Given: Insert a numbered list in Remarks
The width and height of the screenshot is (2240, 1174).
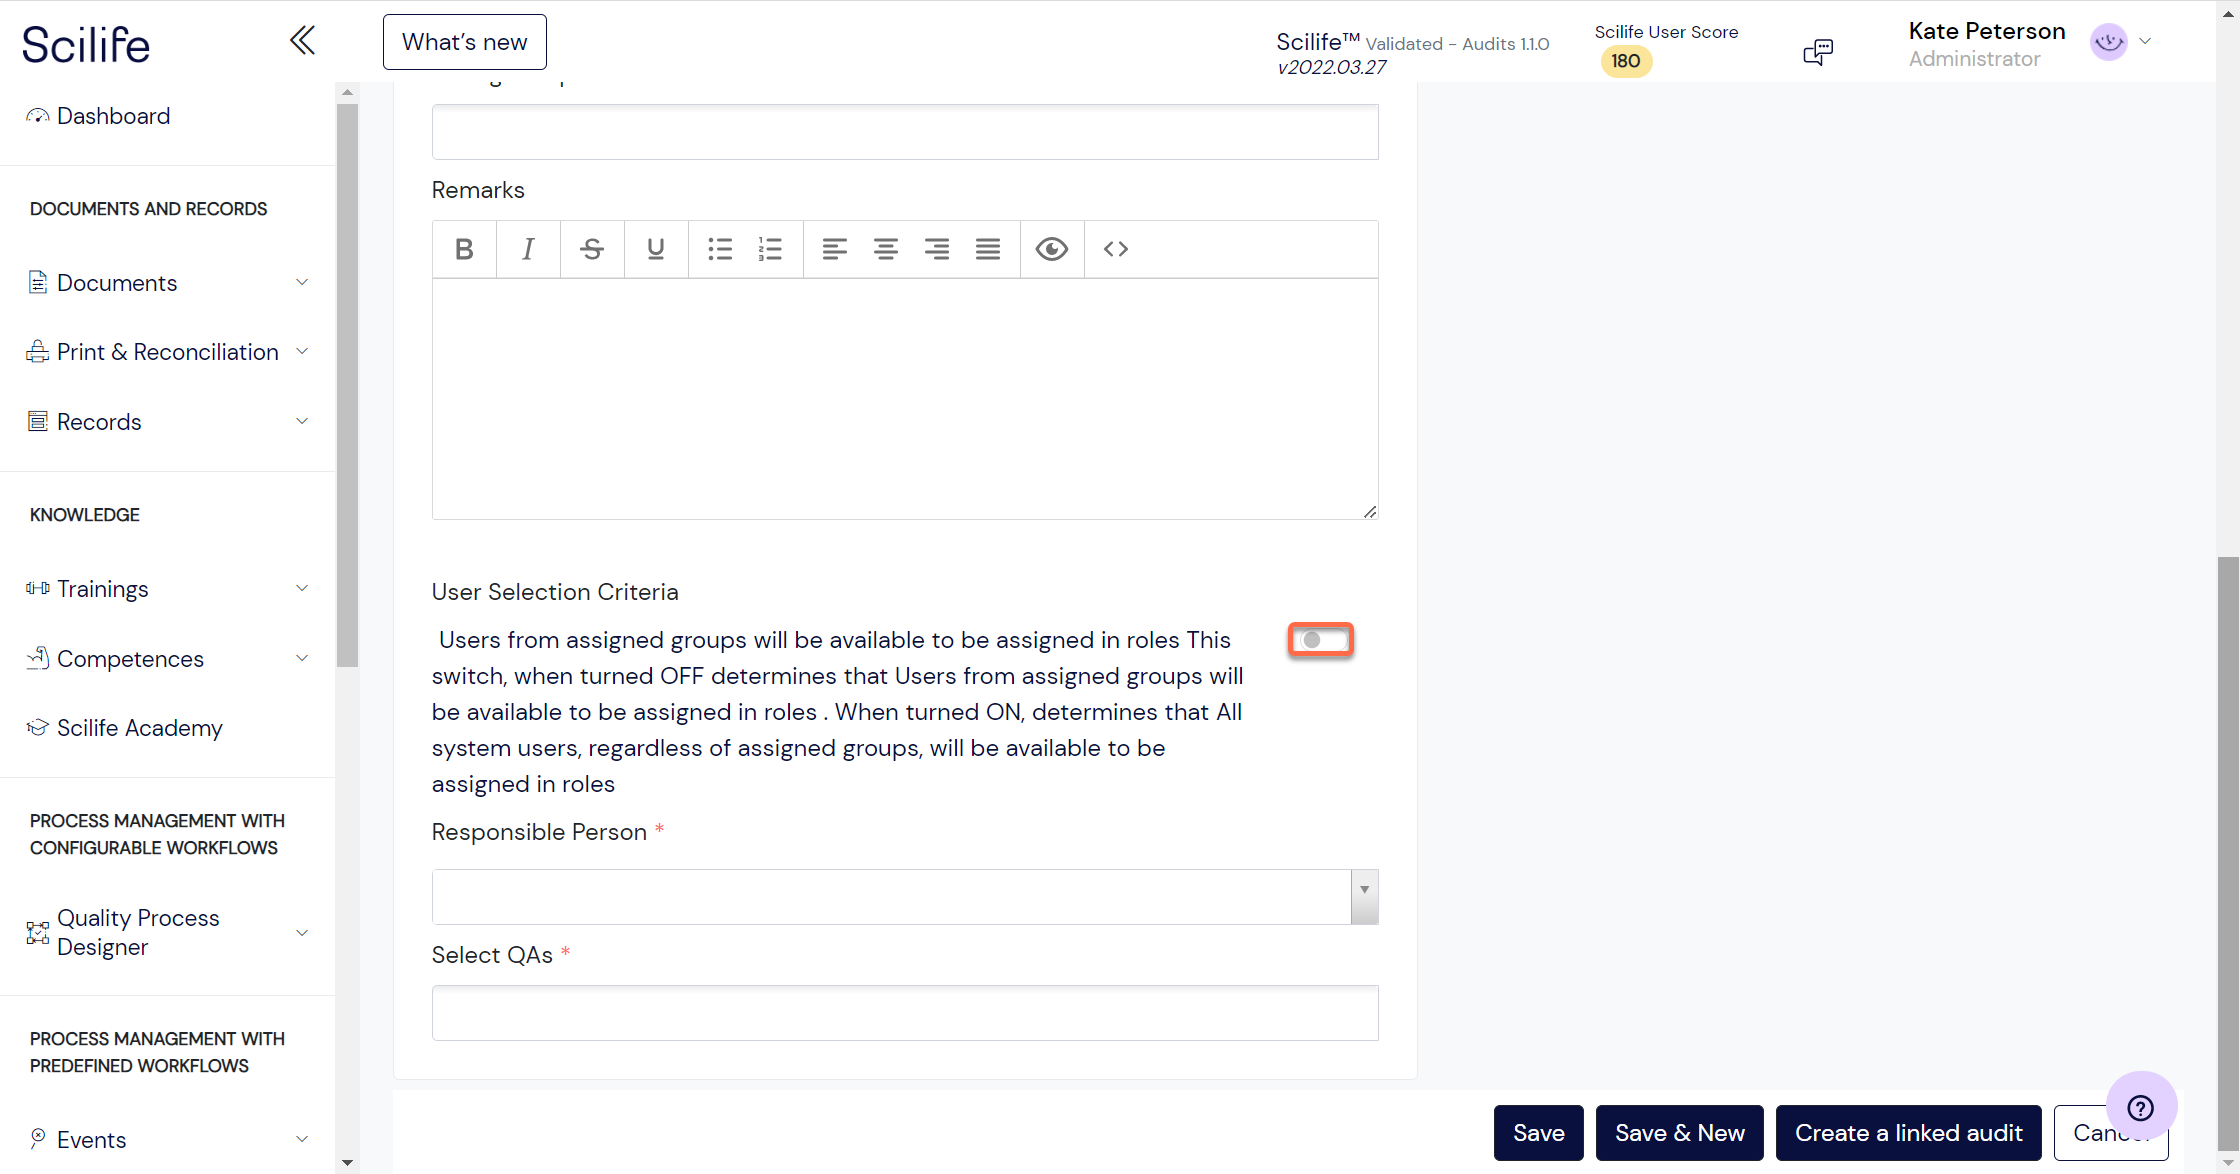Looking at the screenshot, I should 770,249.
